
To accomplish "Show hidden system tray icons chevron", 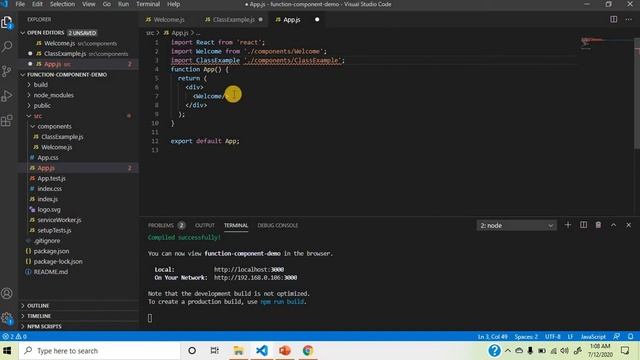I will [508, 351].
